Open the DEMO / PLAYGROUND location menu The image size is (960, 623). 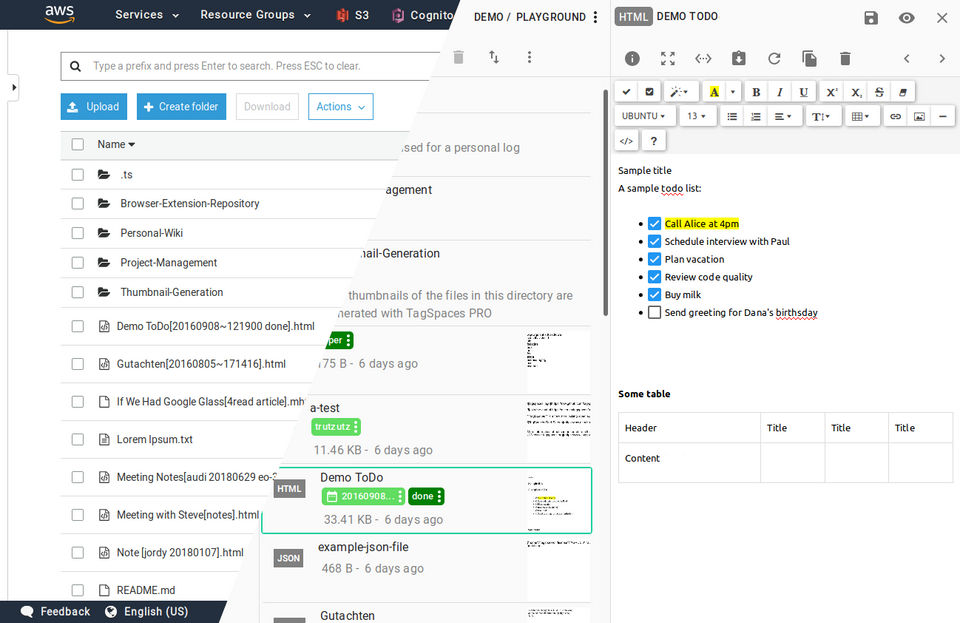coord(596,17)
